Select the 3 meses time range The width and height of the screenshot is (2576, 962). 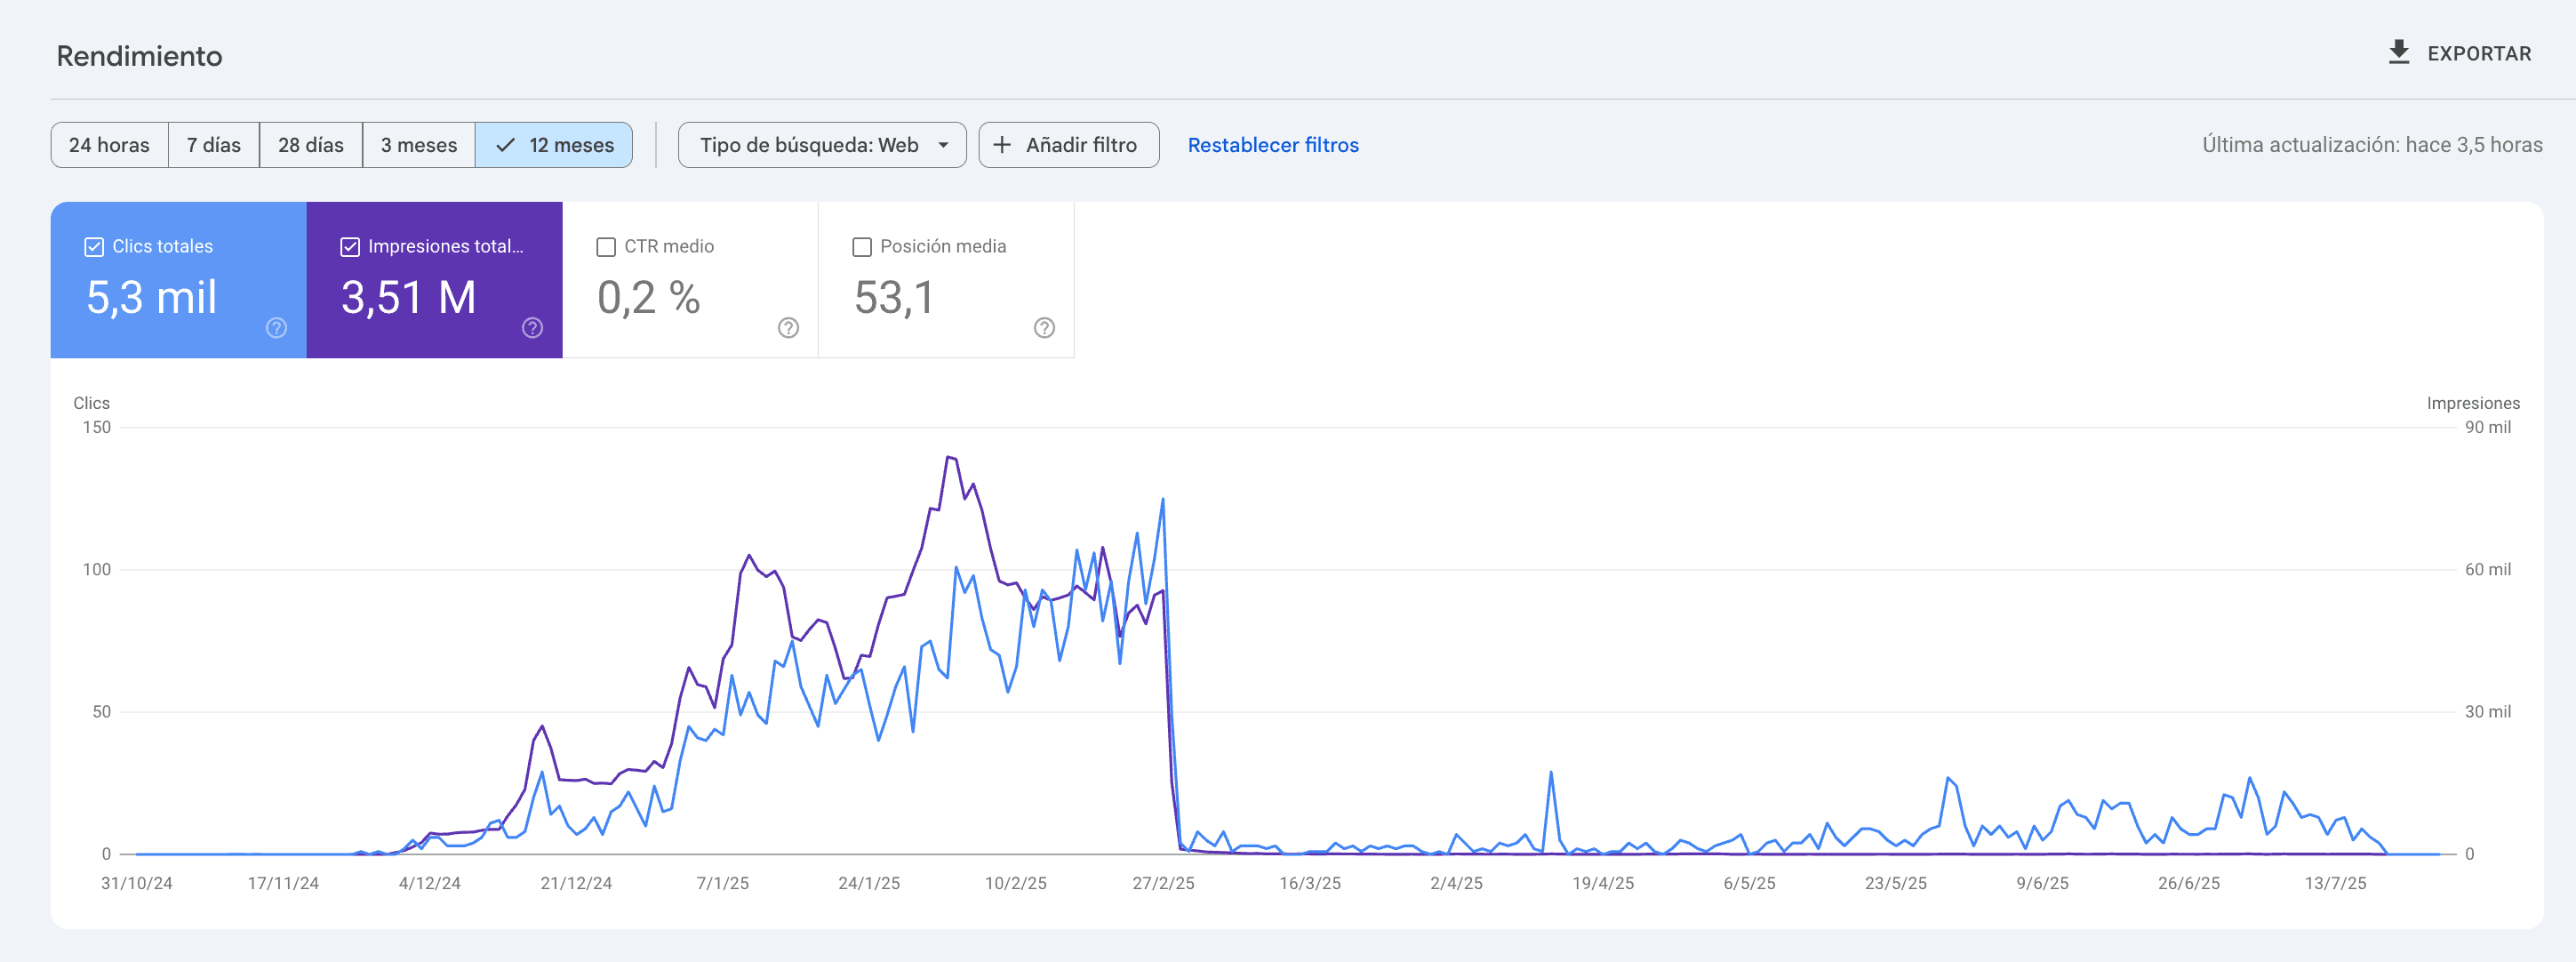(x=418, y=145)
